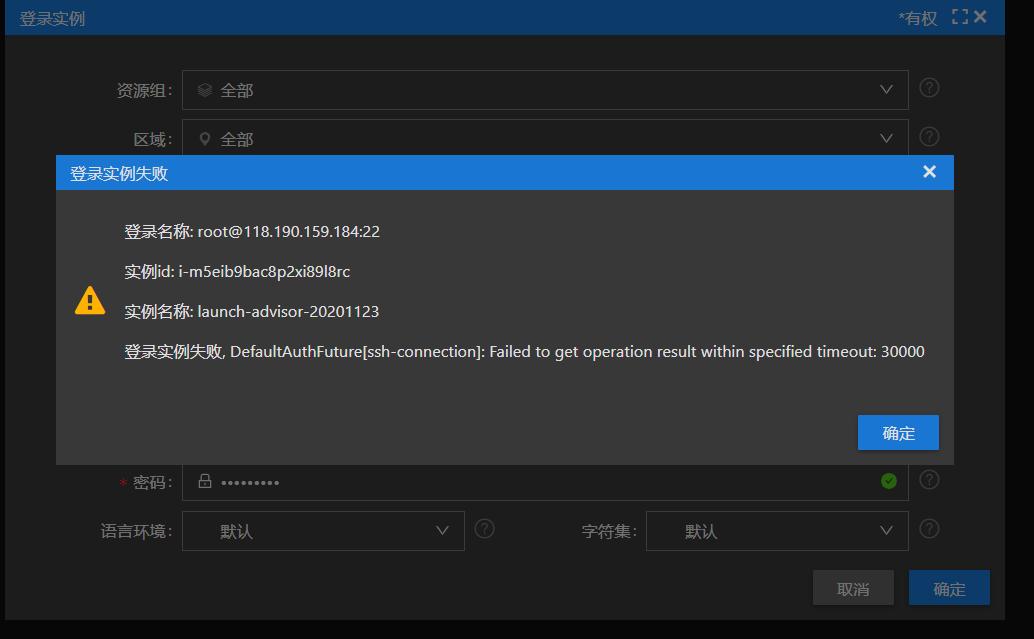Viewport: 1034px width, 639px height.
Task: Select instance id i-m5eib9bac8p2xi89l8rc text
Action: click(264, 272)
